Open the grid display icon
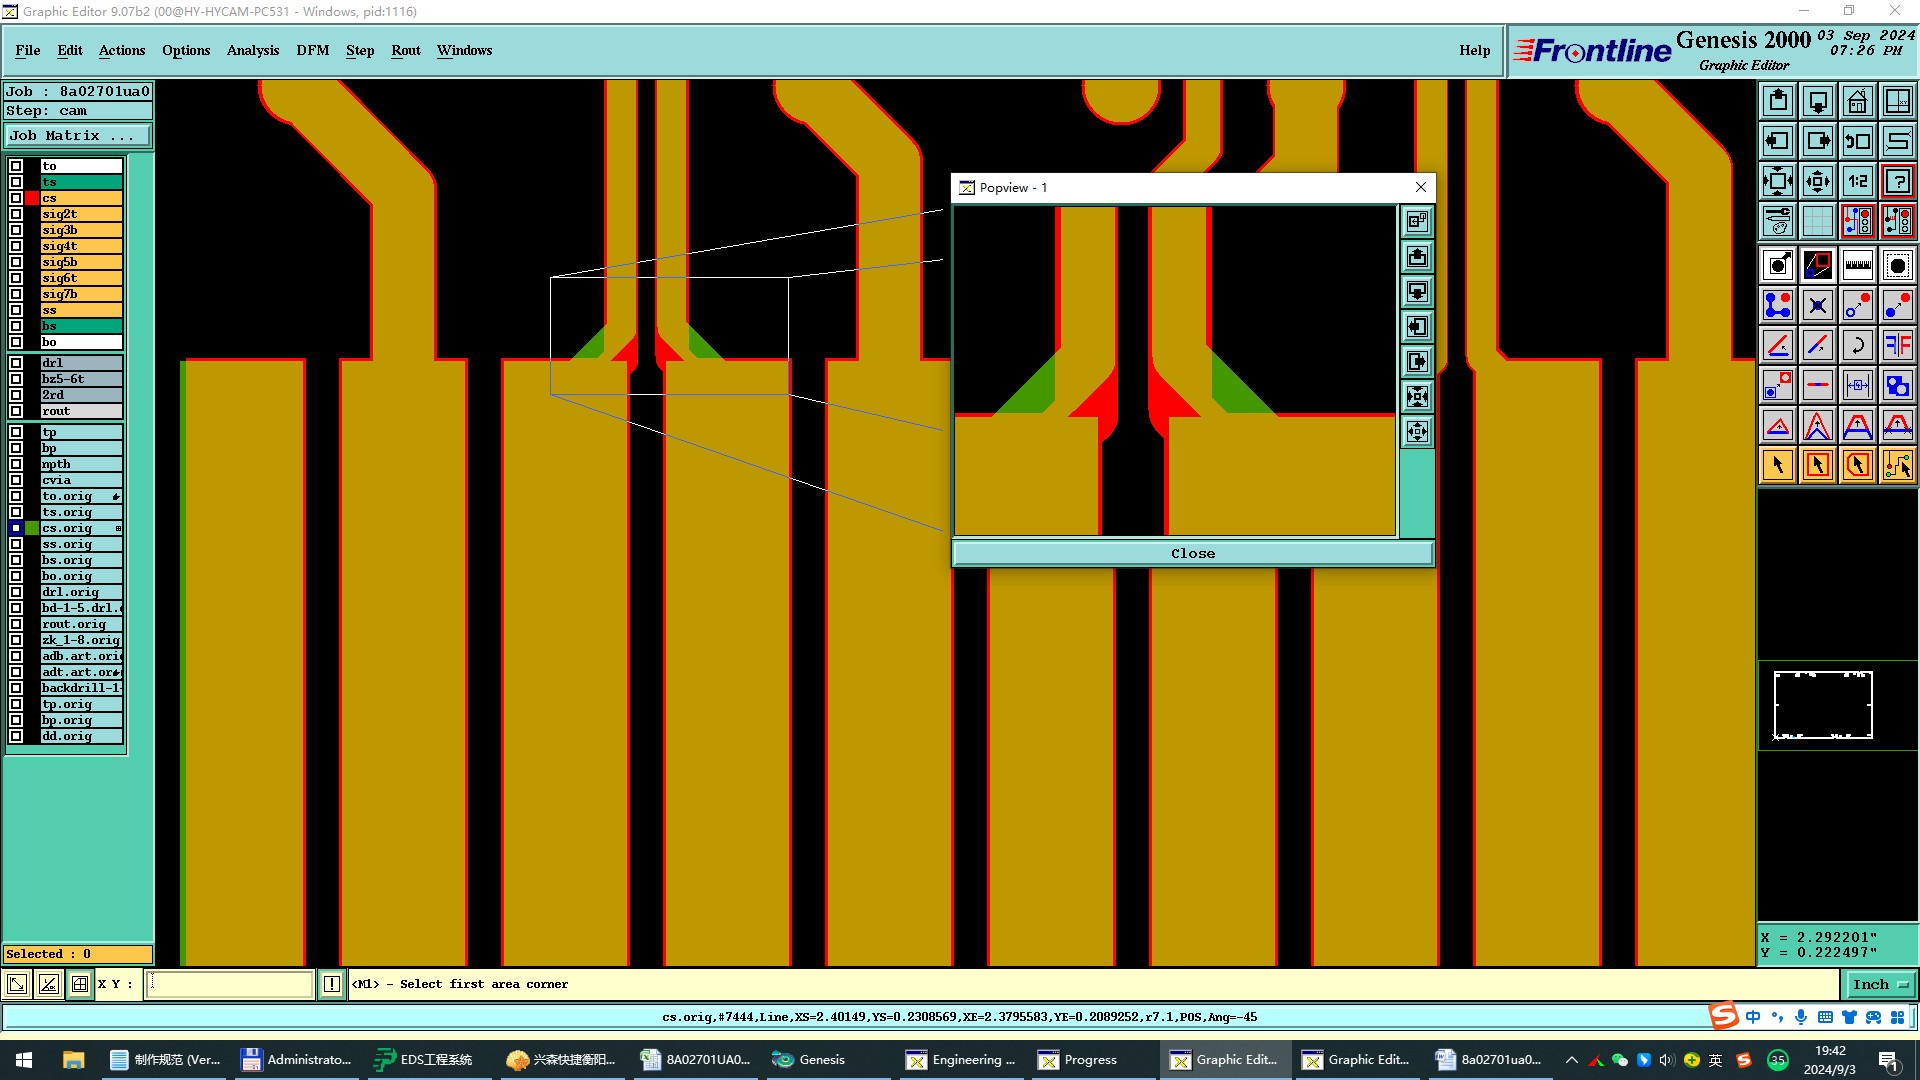 [x=1817, y=221]
